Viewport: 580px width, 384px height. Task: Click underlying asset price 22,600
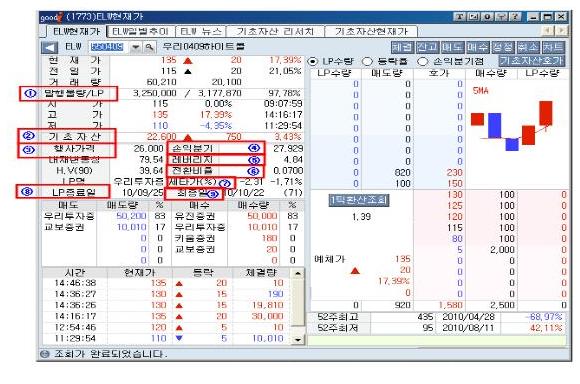162,137
